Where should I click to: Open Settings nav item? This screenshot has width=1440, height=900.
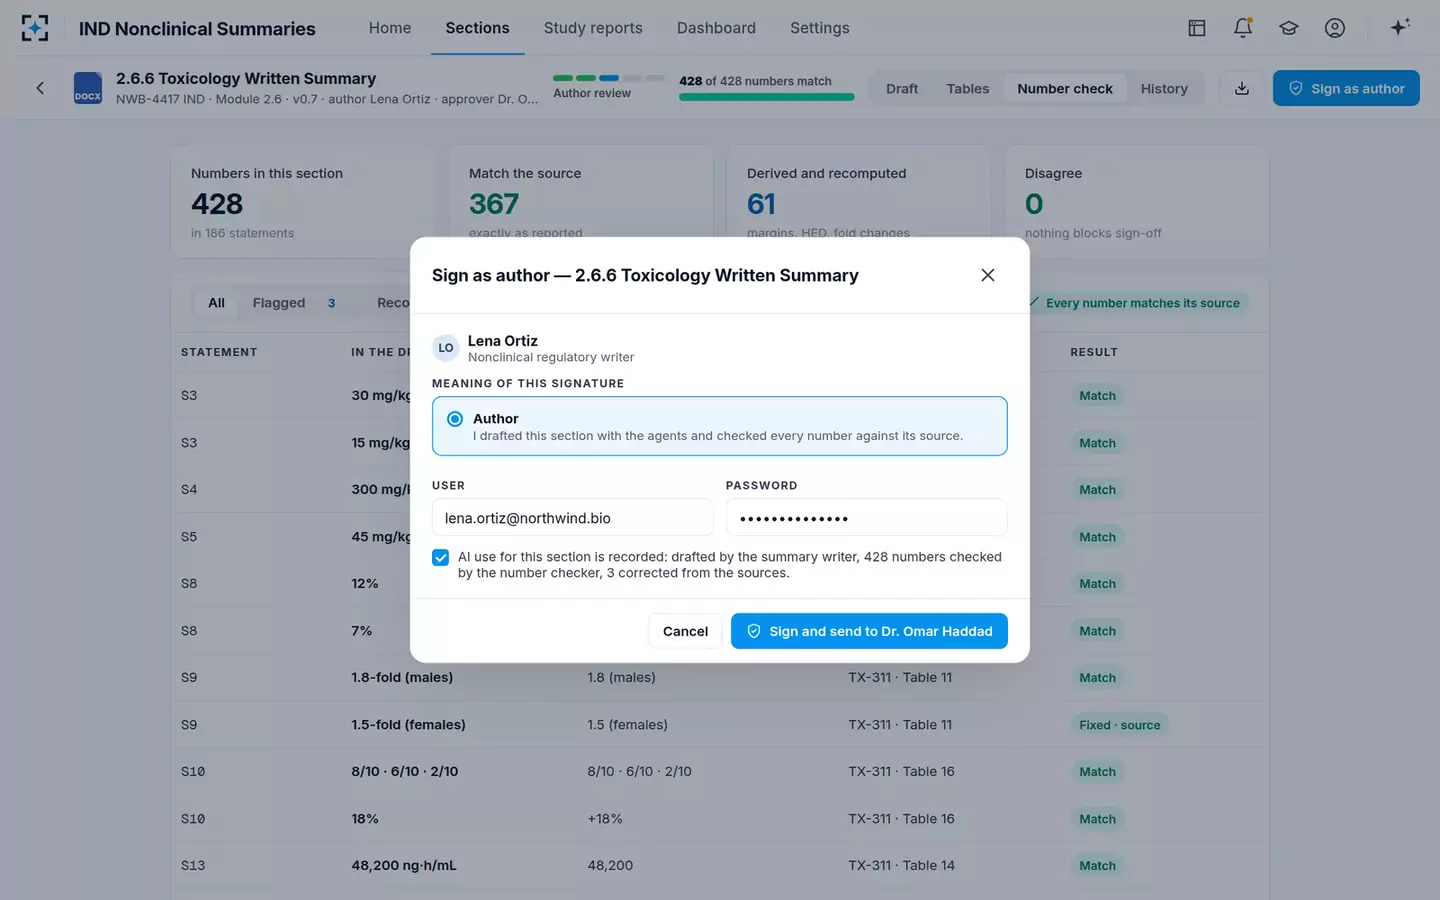click(x=820, y=28)
